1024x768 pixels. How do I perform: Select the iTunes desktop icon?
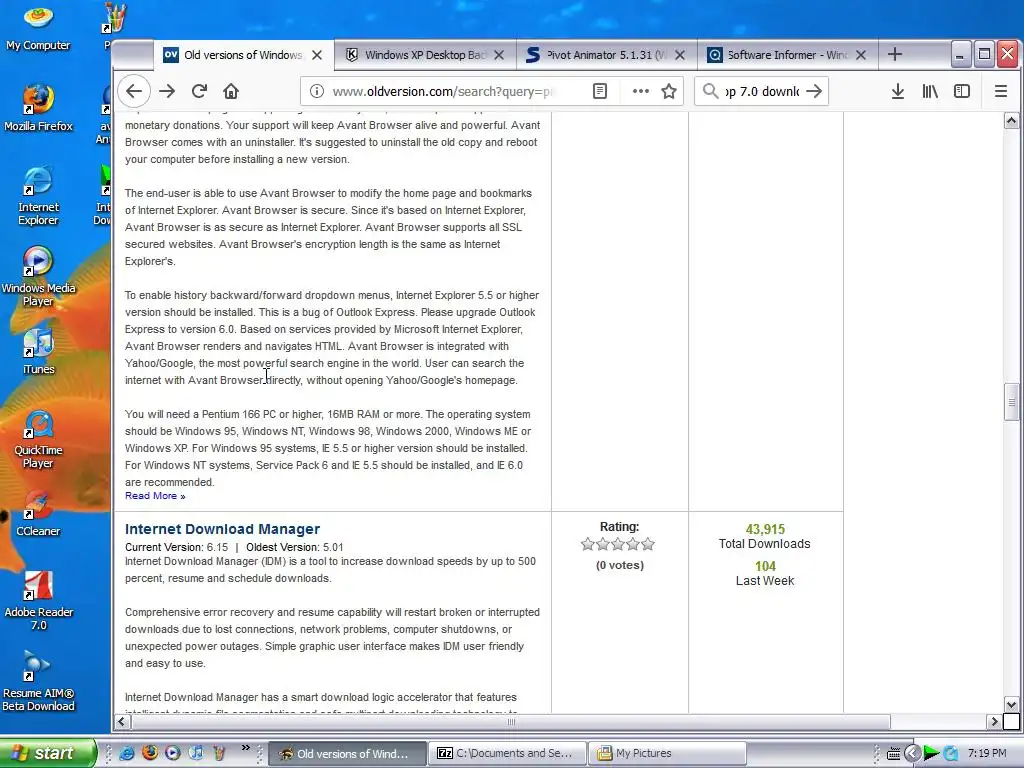[38, 351]
